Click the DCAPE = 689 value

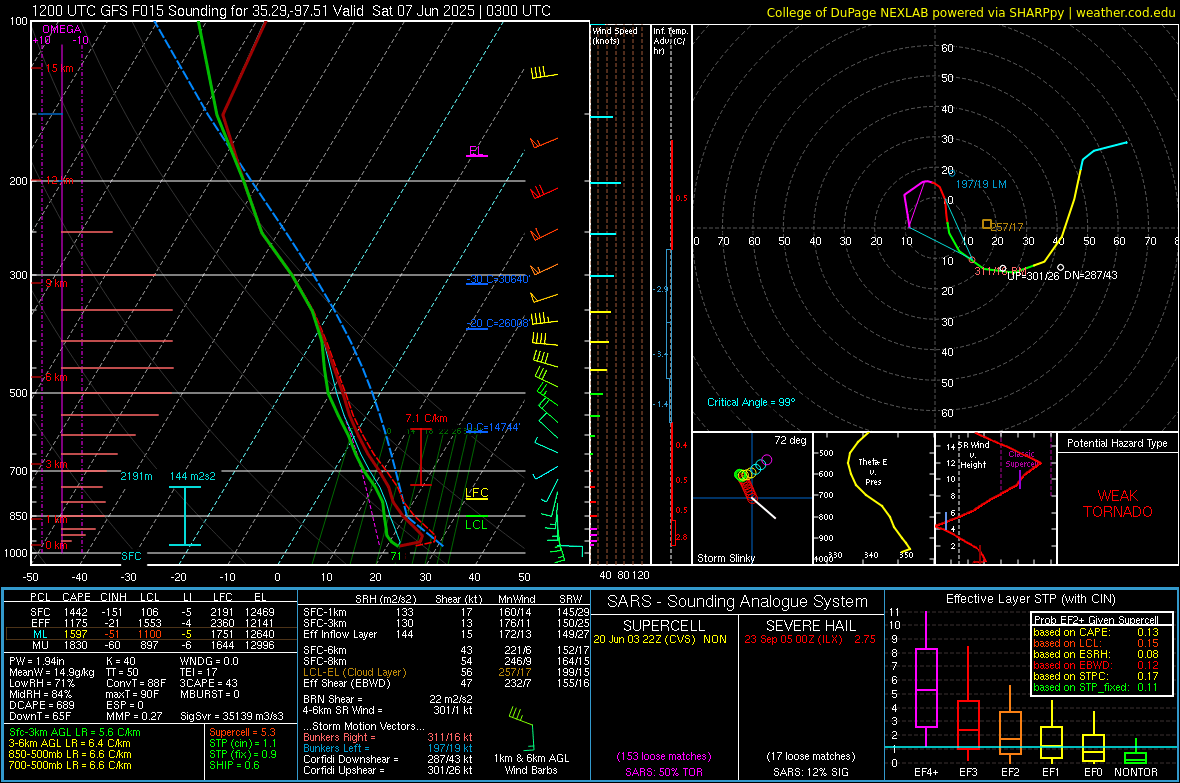41,705
